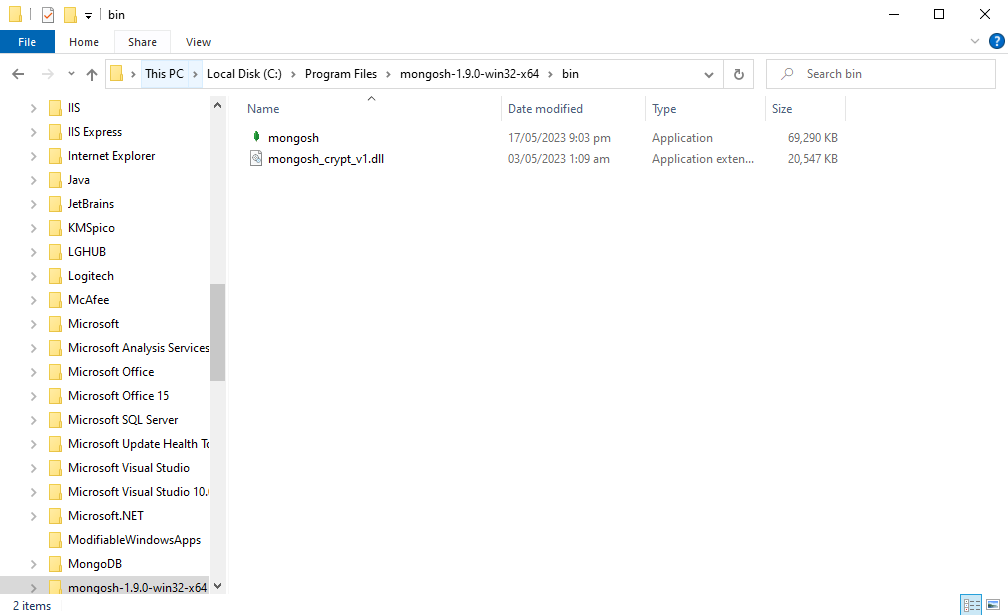Click the 20,547 KB size value
This screenshot has width=1008, height=615.
point(813,159)
